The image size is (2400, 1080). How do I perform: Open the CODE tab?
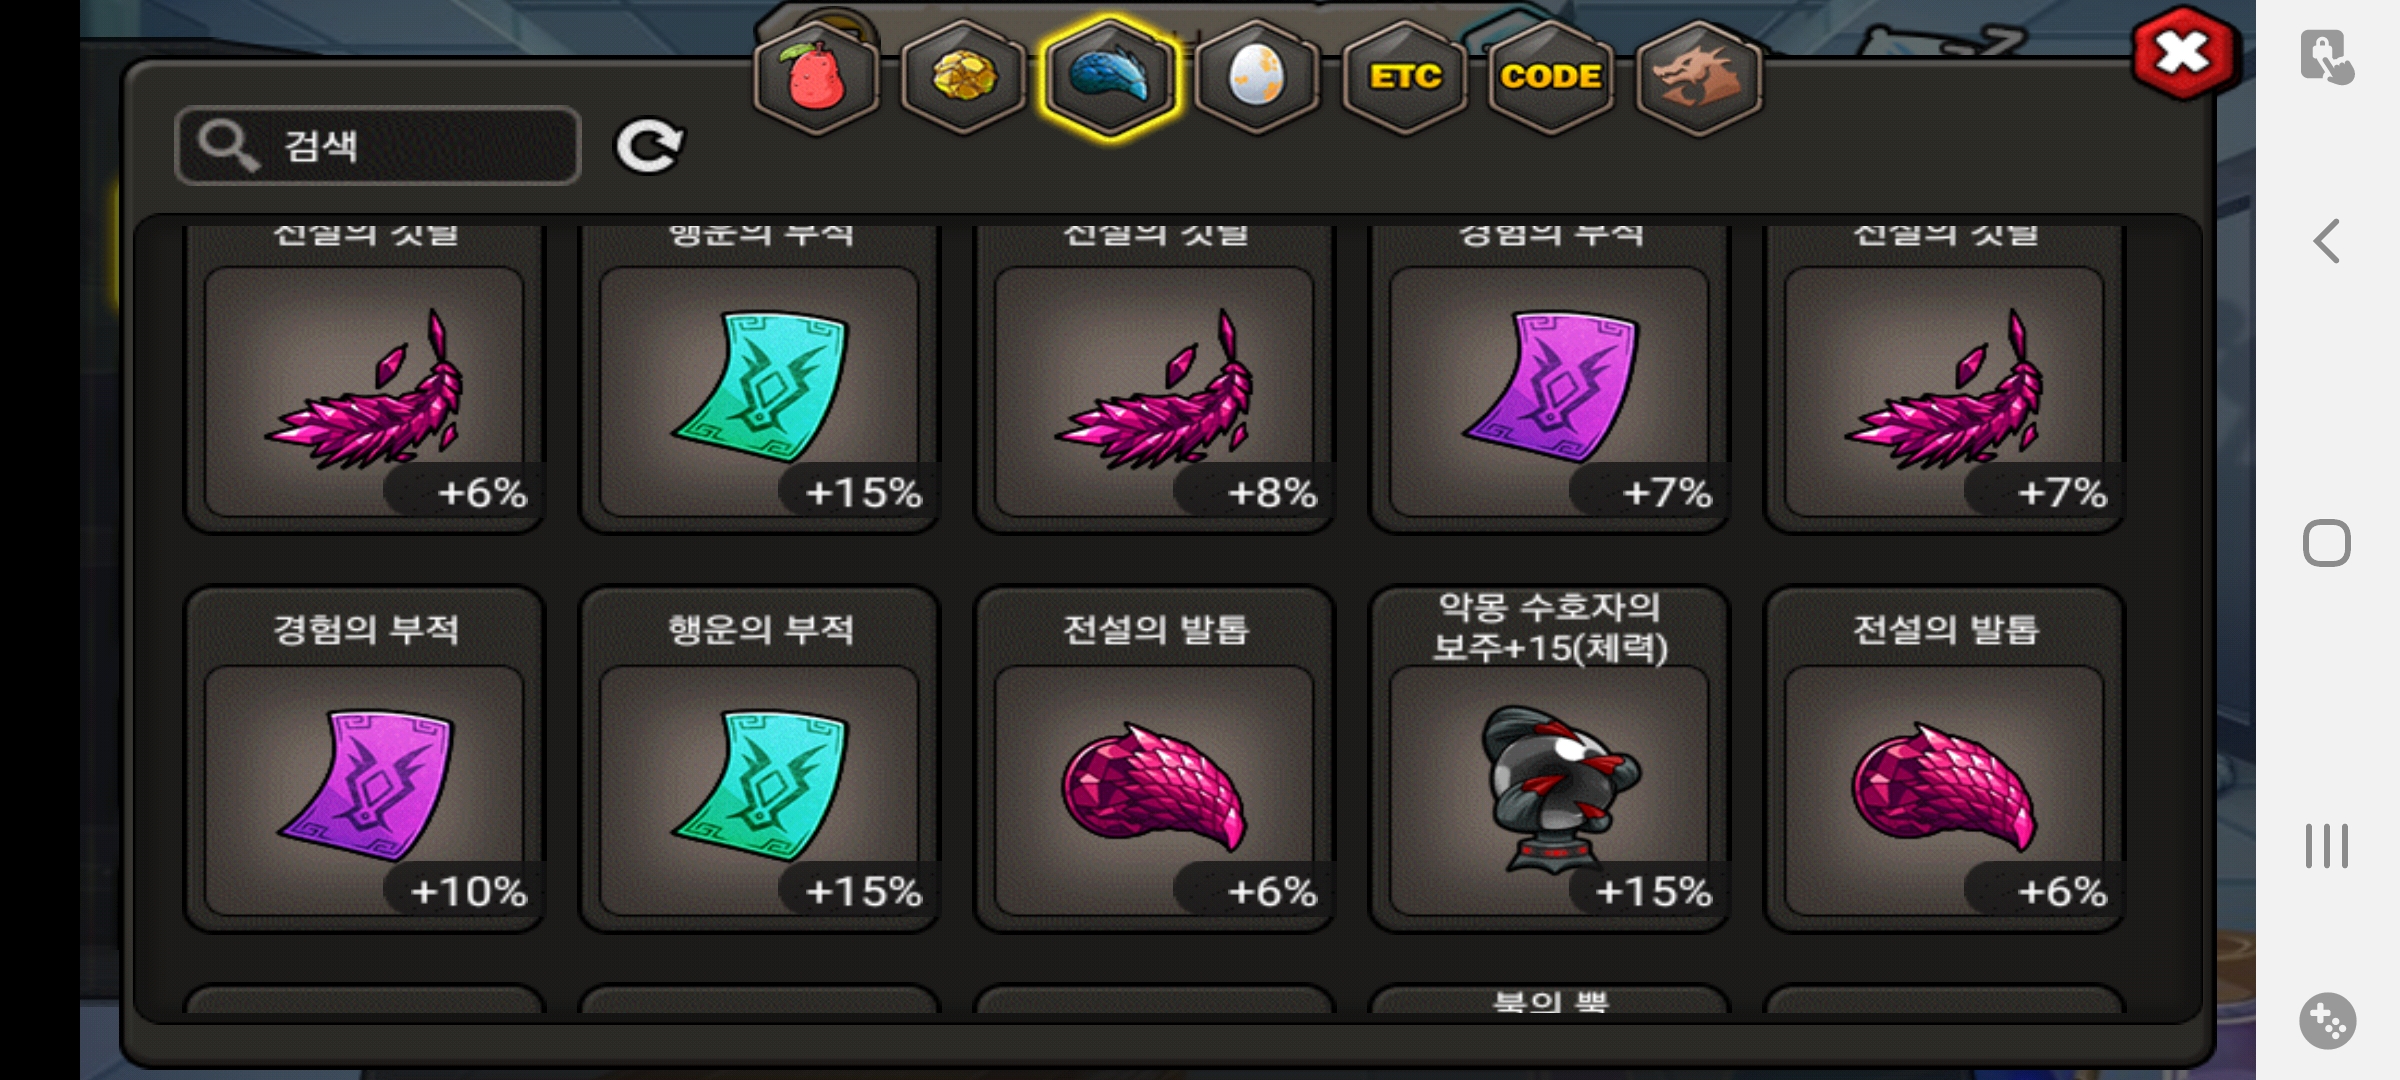[x=1551, y=78]
